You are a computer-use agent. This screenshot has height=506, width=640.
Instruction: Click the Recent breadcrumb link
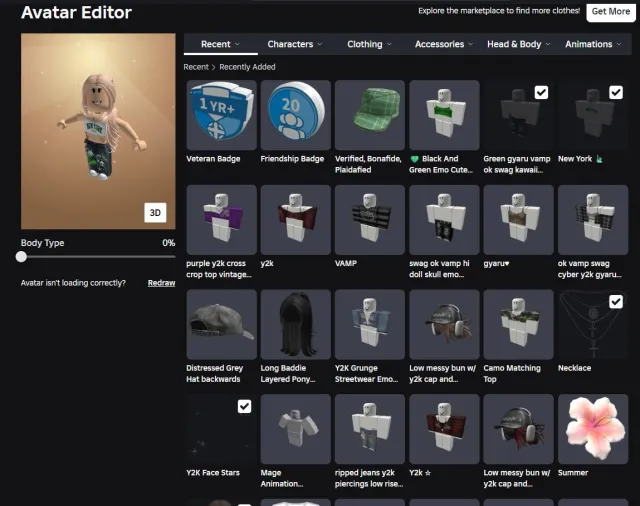[x=196, y=67]
